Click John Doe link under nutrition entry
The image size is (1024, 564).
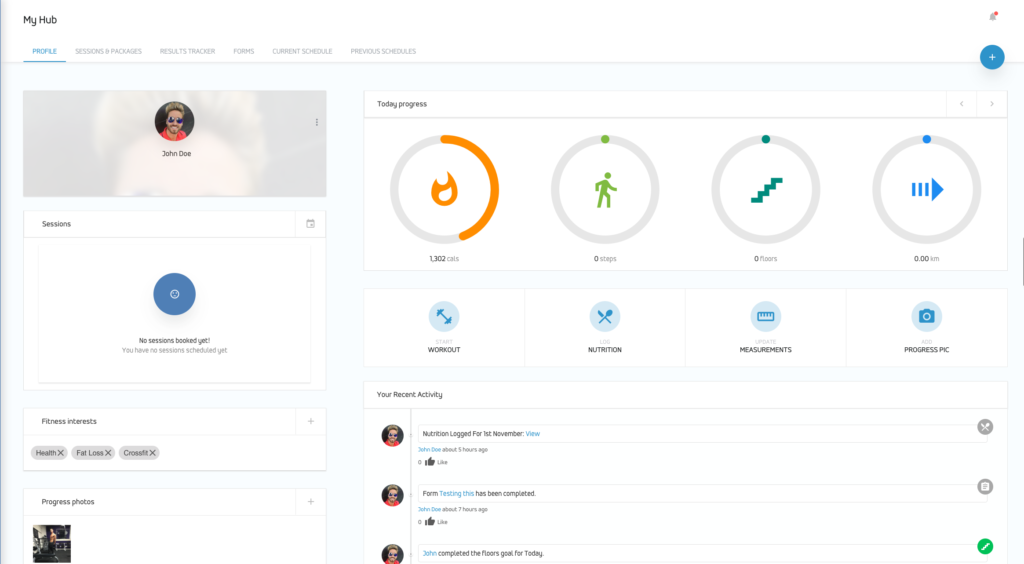coord(429,449)
